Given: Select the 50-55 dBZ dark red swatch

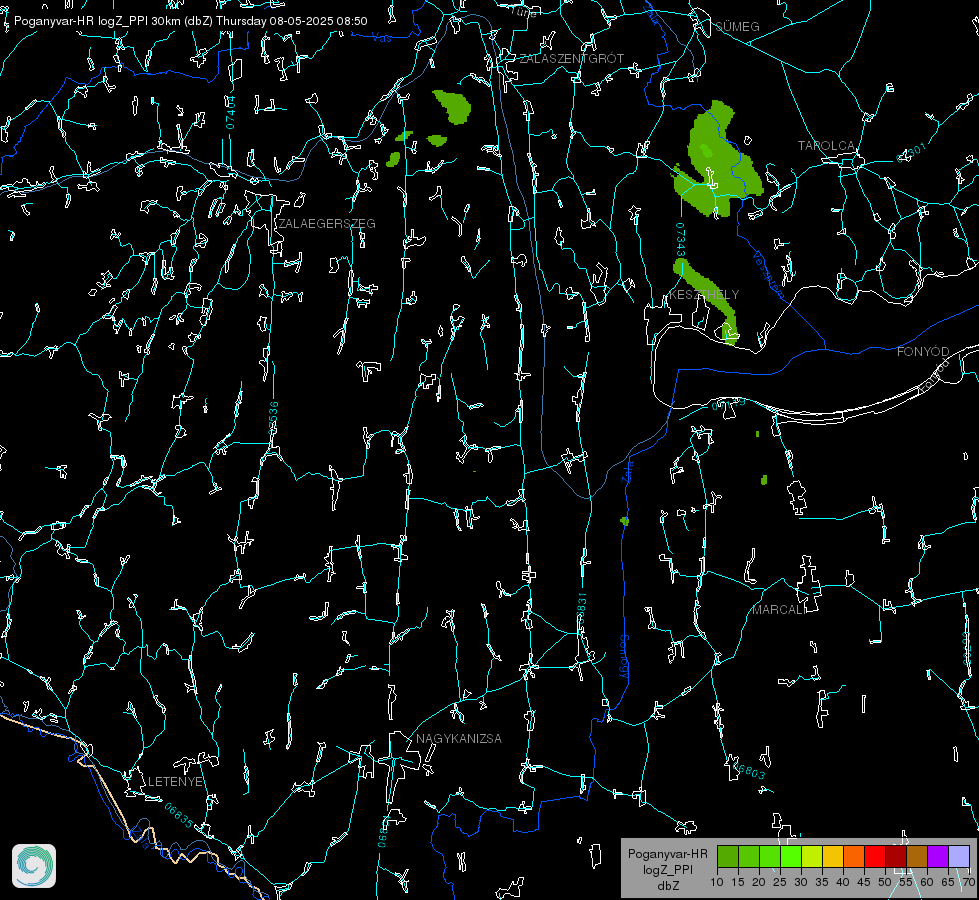Looking at the screenshot, I should tap(895, 856).
